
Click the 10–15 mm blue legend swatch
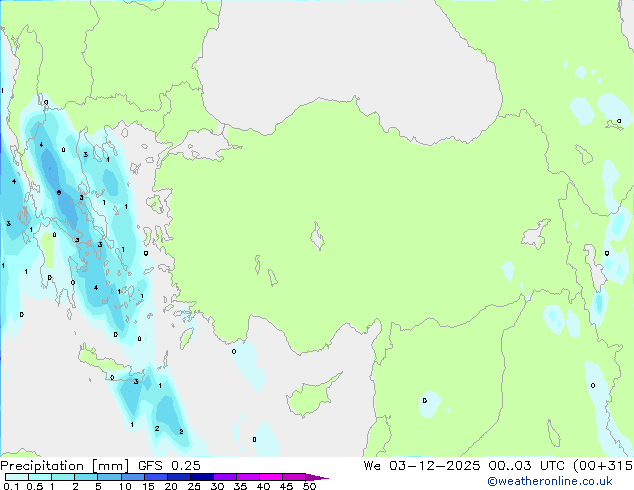pos(132,477)
